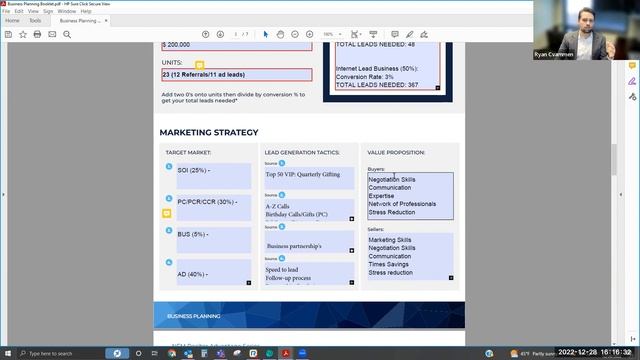Image resolution: width=640 pixels, height=360 pixels.
Task: Open Adobe Acrobat taskbar icon
Action: tap(286, 353)
